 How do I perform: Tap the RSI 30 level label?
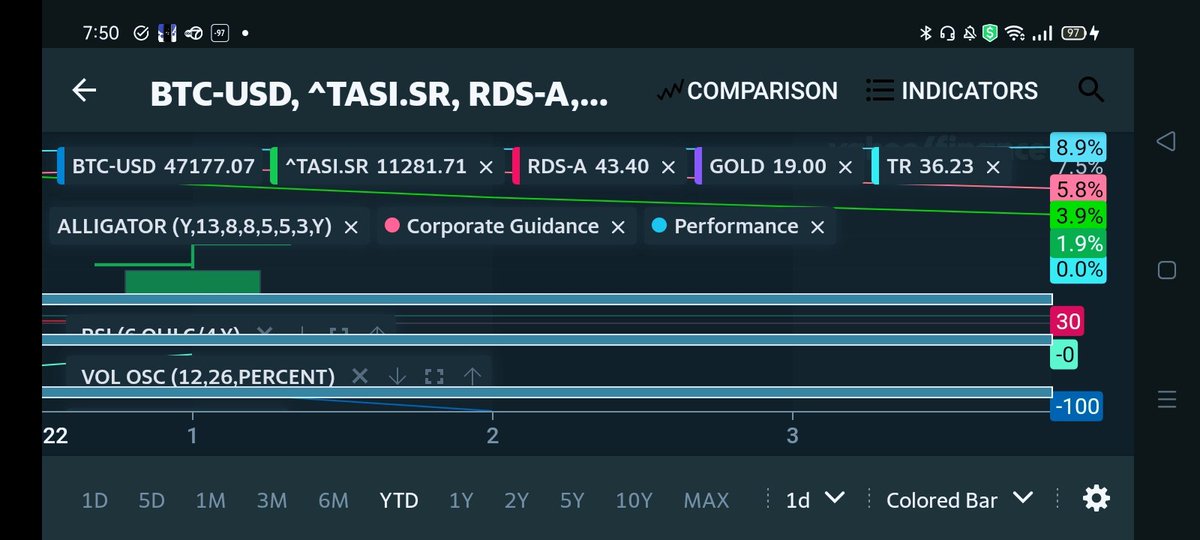1068,321
